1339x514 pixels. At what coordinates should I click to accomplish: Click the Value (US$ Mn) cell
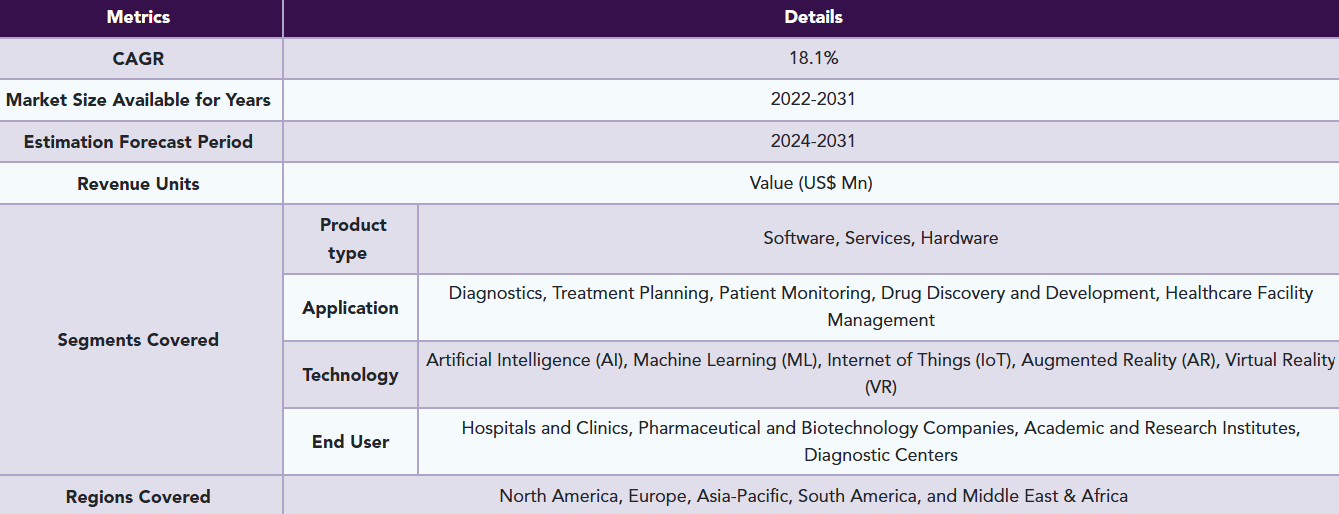pos(811,183)
